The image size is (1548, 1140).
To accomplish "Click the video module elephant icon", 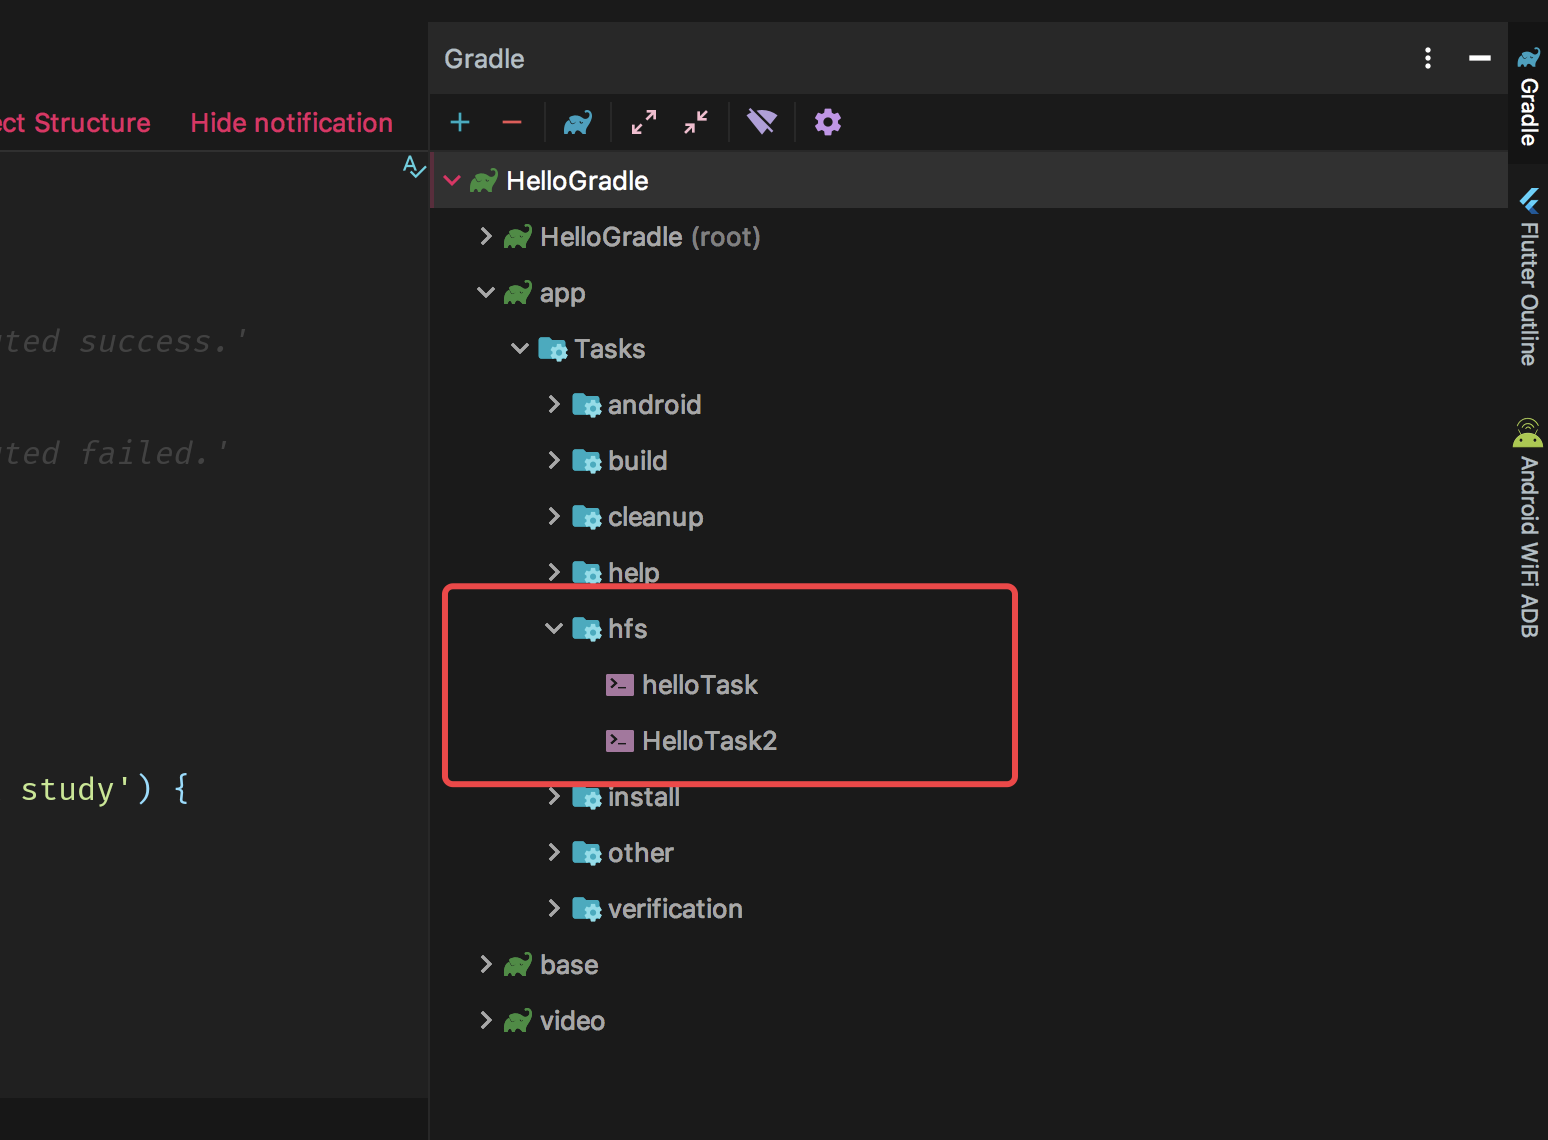I will click(518, 1021).
